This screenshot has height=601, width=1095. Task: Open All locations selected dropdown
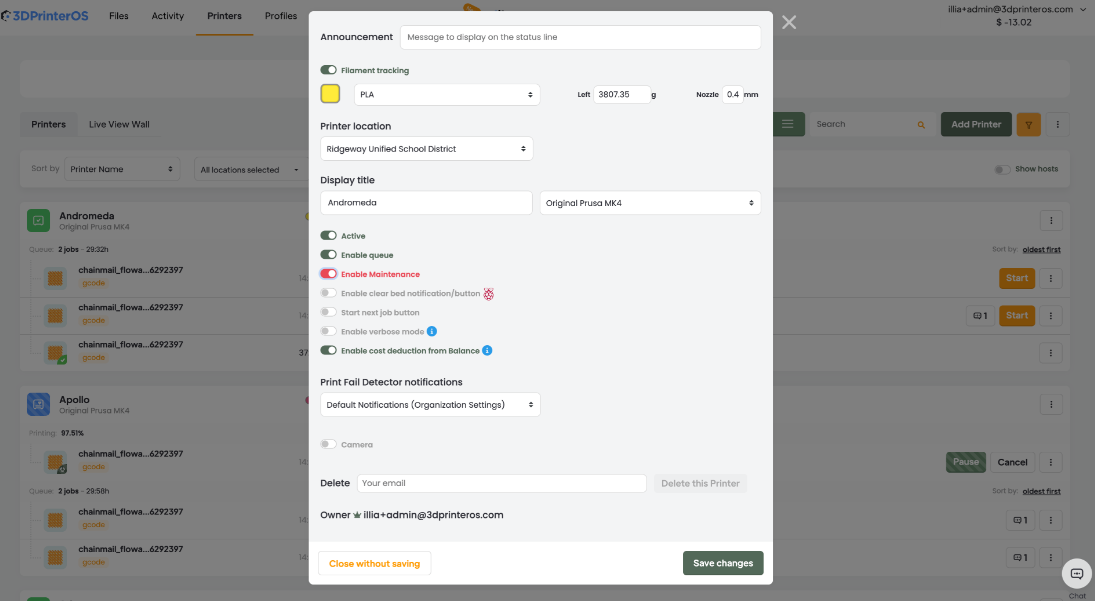pyautogui.click(x=249, y=170)
